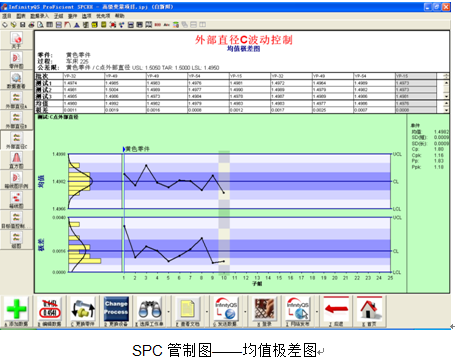The height and width of the screenshot is (362, 455).
Task: Open the 子组 menu
Action: coord(59,16)
